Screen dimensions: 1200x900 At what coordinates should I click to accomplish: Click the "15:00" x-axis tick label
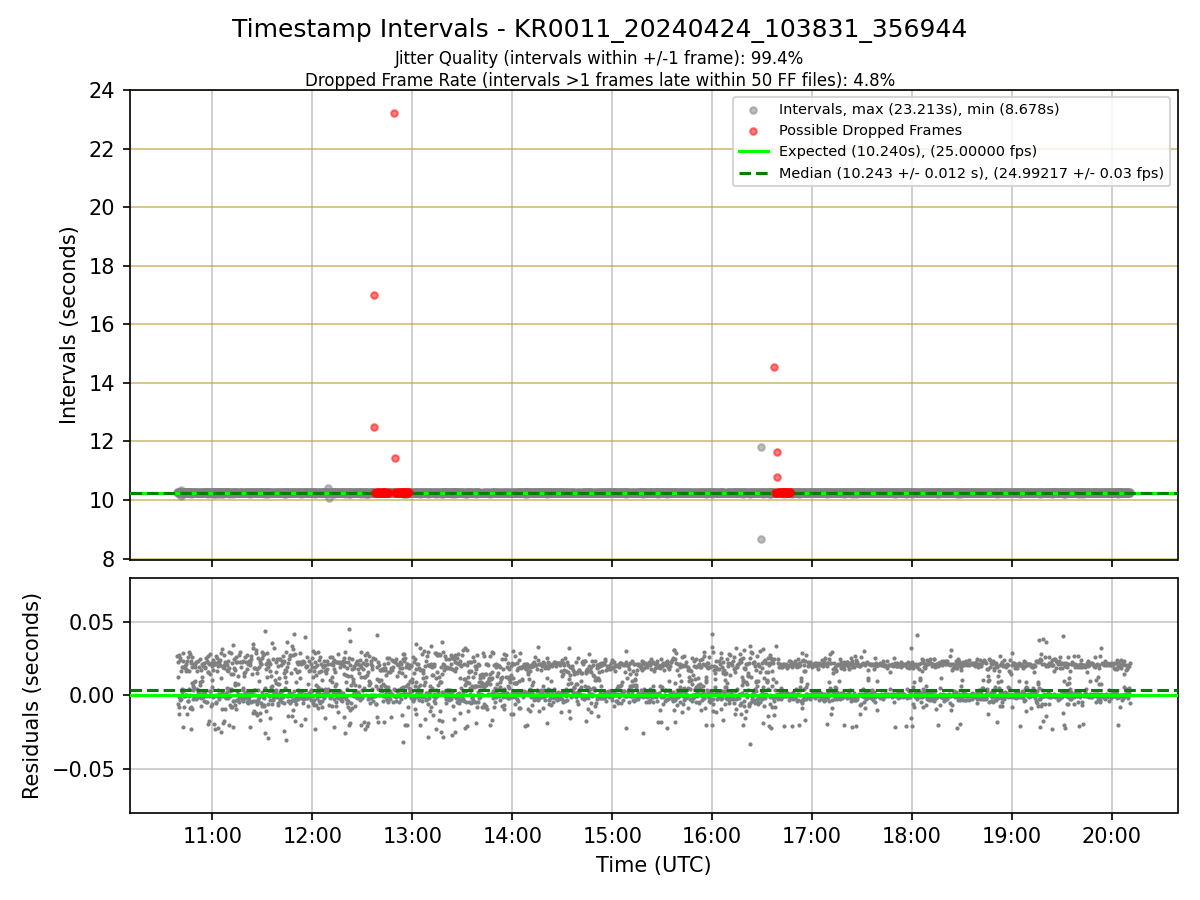(x=612, y=835)
